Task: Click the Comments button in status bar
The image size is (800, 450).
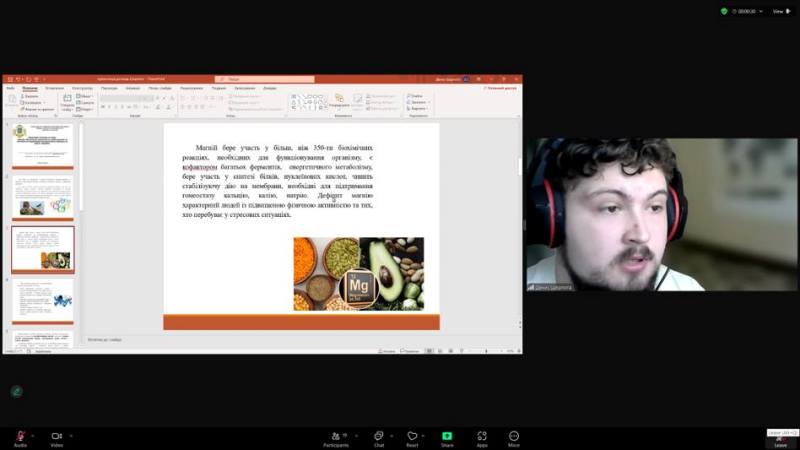Action: pos(410,351)
